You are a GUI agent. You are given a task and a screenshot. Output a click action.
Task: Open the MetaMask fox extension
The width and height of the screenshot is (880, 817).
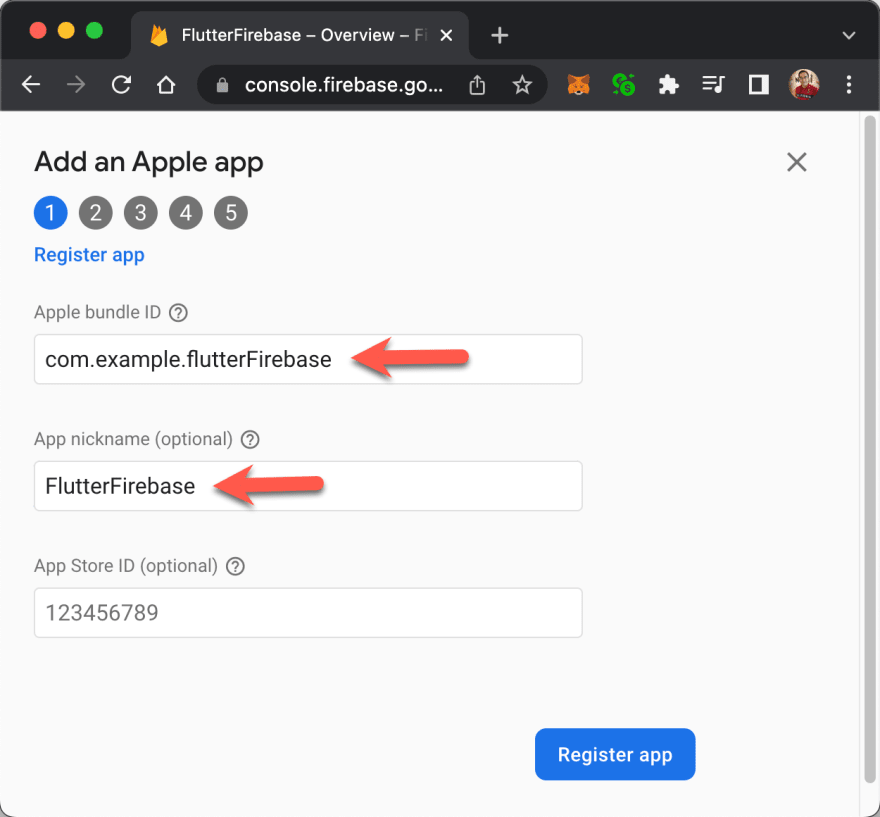point(579,85)
